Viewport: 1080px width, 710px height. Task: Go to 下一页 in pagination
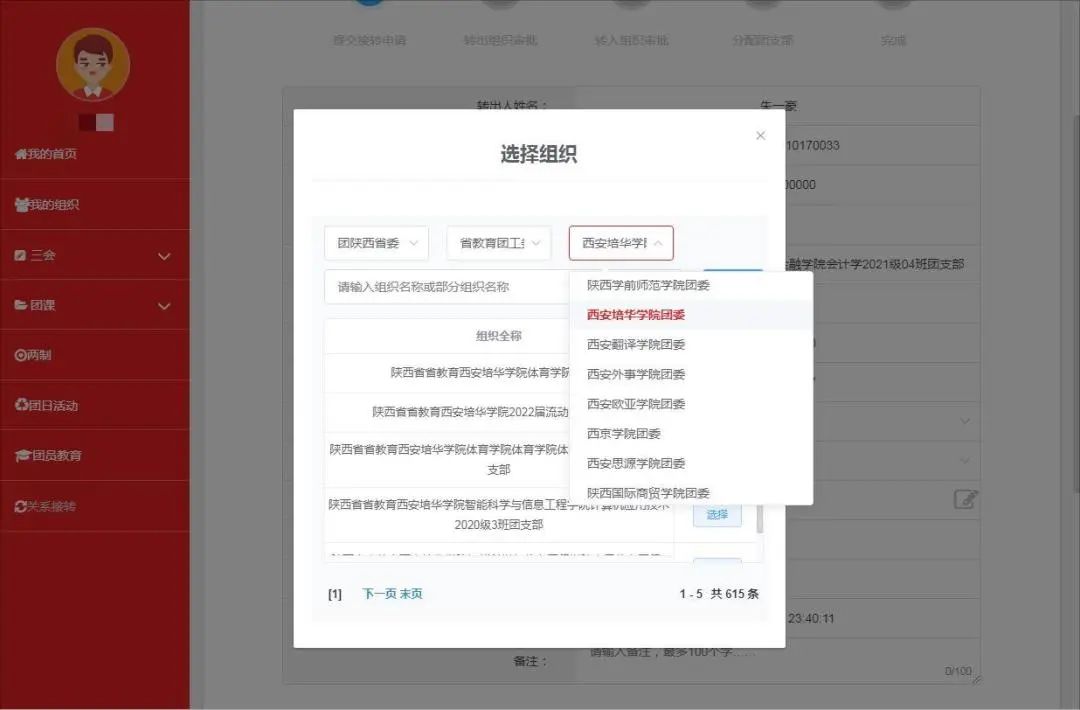pyautogui.click(x=379, y=594)
